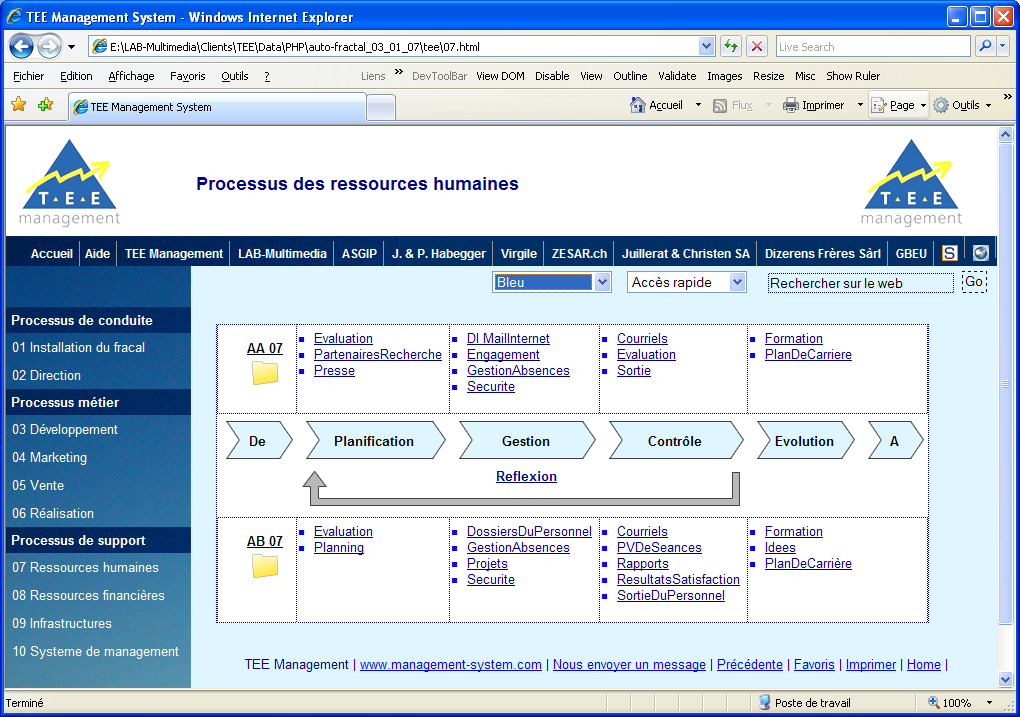Click the page vertical scrollbar down arrow
The image size is (1020, 717).
1005,679
